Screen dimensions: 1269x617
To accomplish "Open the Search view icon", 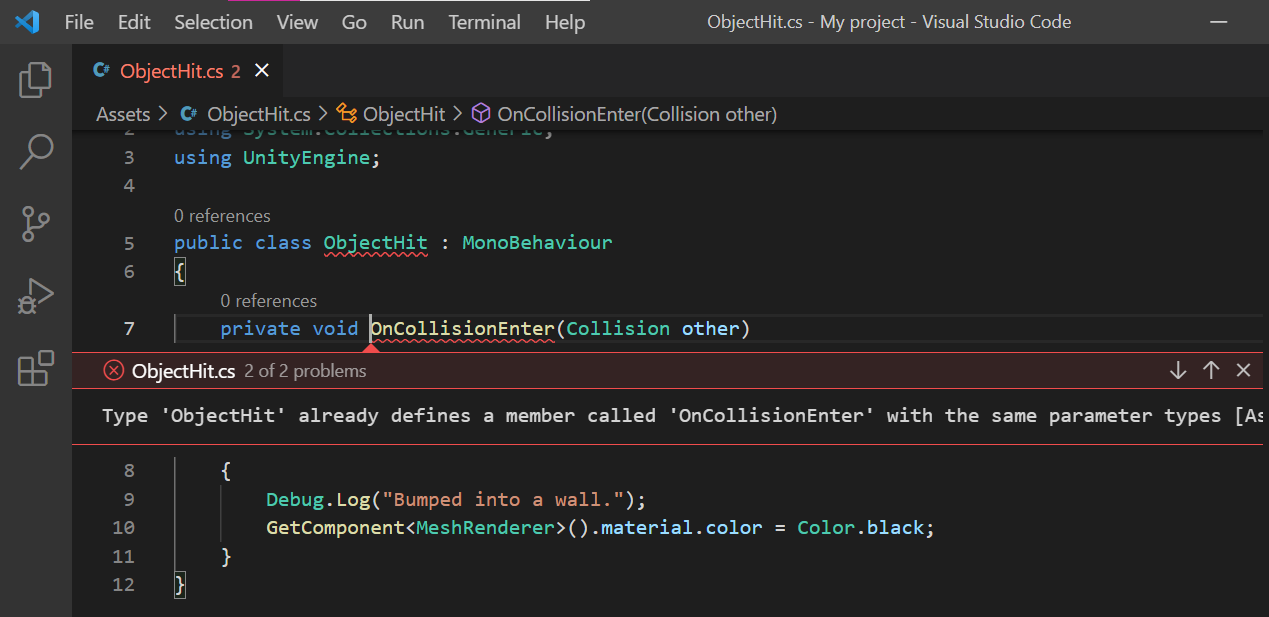I will tap(36, 152).
